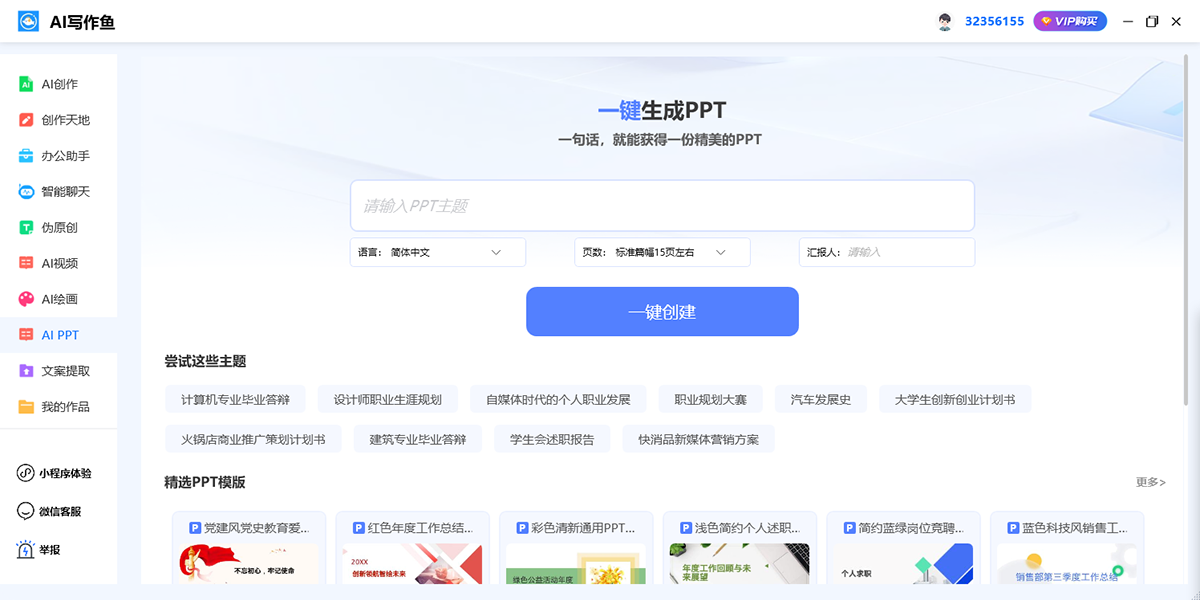
Task: Open the 红色年度工作总结 template thumbnail
Action: [x=412, y=564]
